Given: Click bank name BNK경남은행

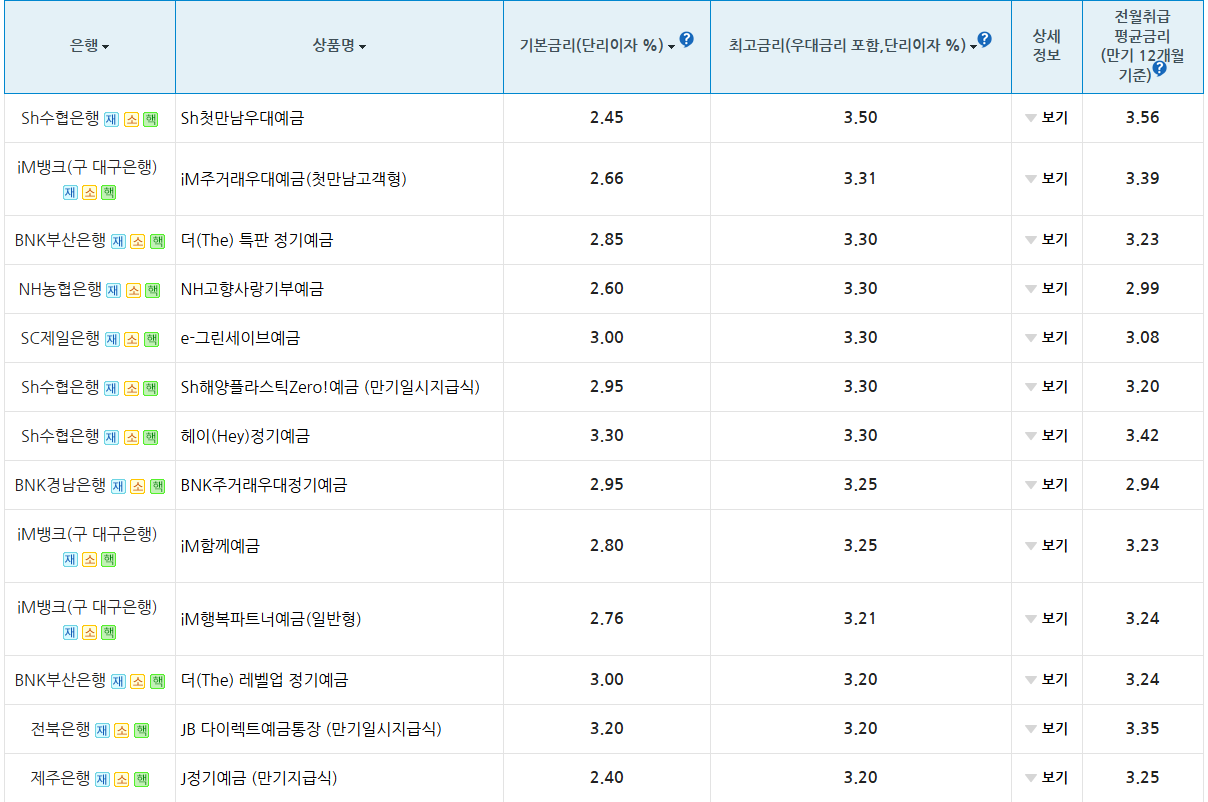Looking at the screenshot, I should pyautogui.click(x=60, y=485).
